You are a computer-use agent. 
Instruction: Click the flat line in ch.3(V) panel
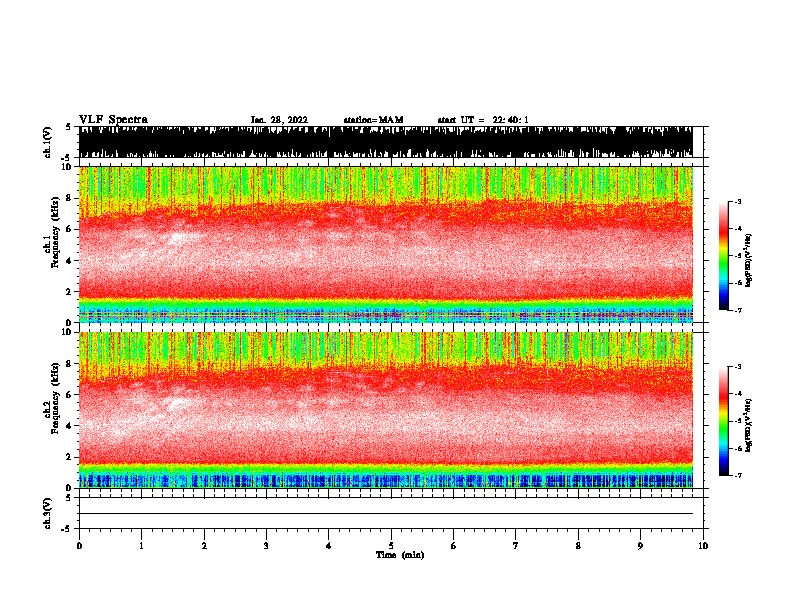[x=386, y=514]
